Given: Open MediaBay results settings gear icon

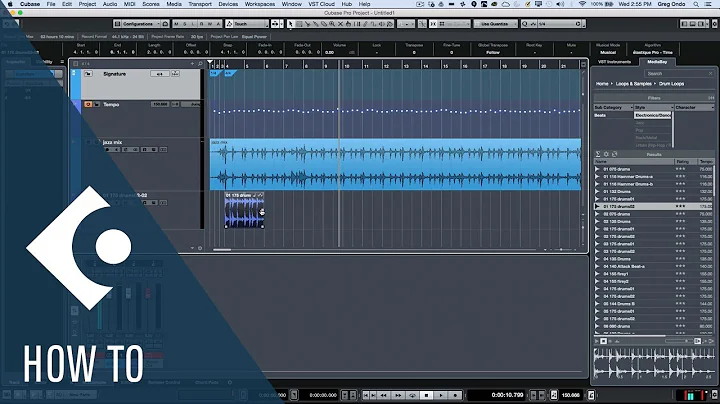Looking at the screenshot, I should (606, 154).
